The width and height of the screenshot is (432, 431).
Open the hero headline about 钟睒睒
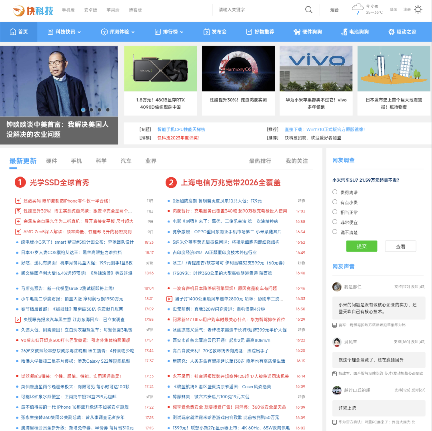(x=57, y=129)
